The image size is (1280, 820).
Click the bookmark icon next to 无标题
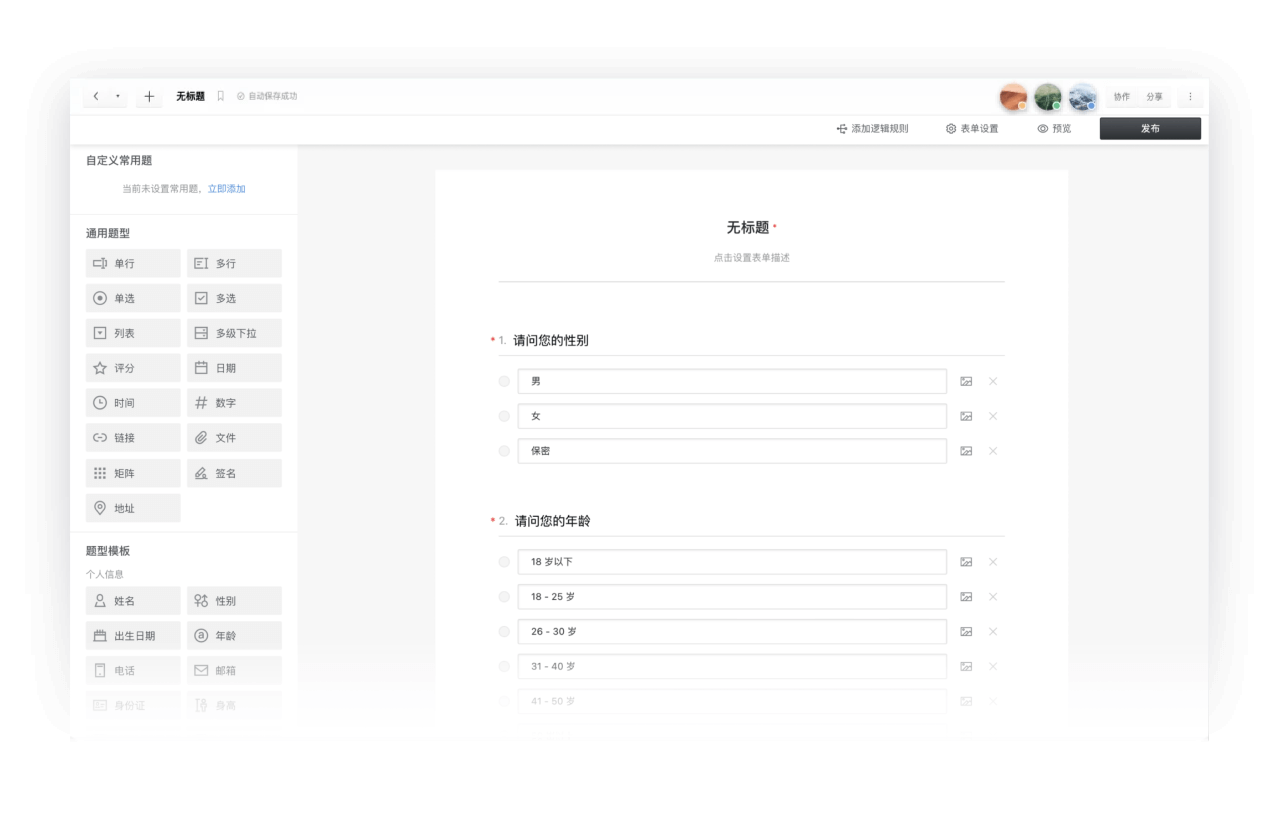221,97
